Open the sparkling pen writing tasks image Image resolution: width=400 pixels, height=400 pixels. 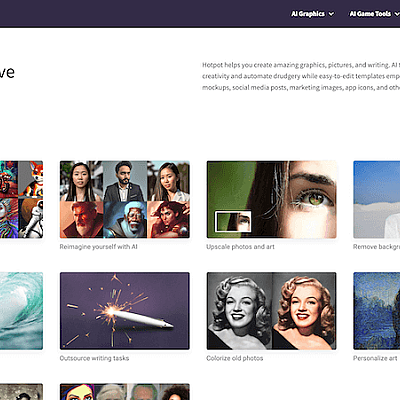click(125, 311)
